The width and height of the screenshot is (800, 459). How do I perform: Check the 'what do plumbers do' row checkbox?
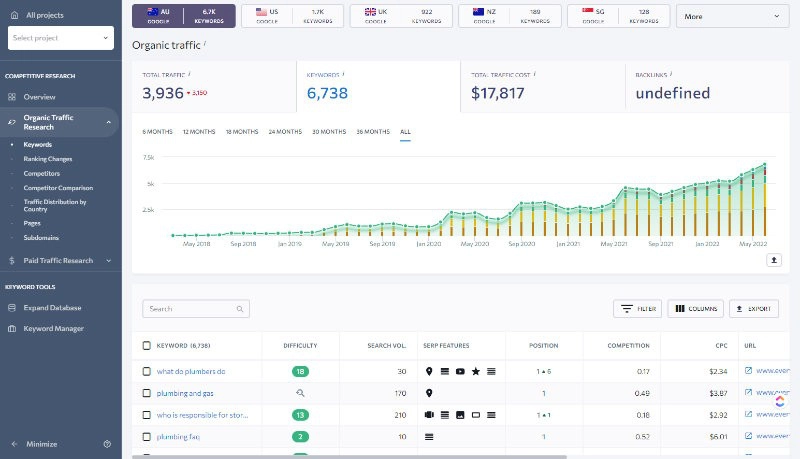coord(146,371)
